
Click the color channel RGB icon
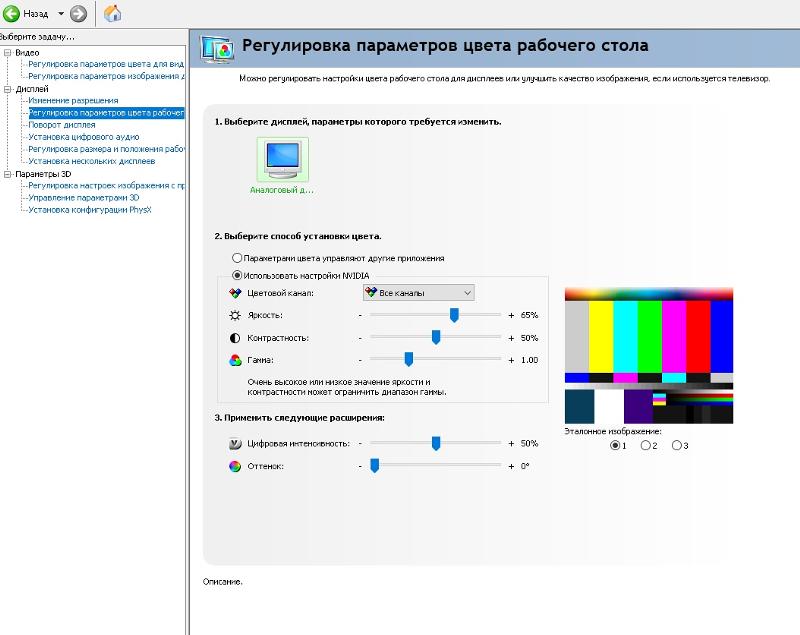235,293
